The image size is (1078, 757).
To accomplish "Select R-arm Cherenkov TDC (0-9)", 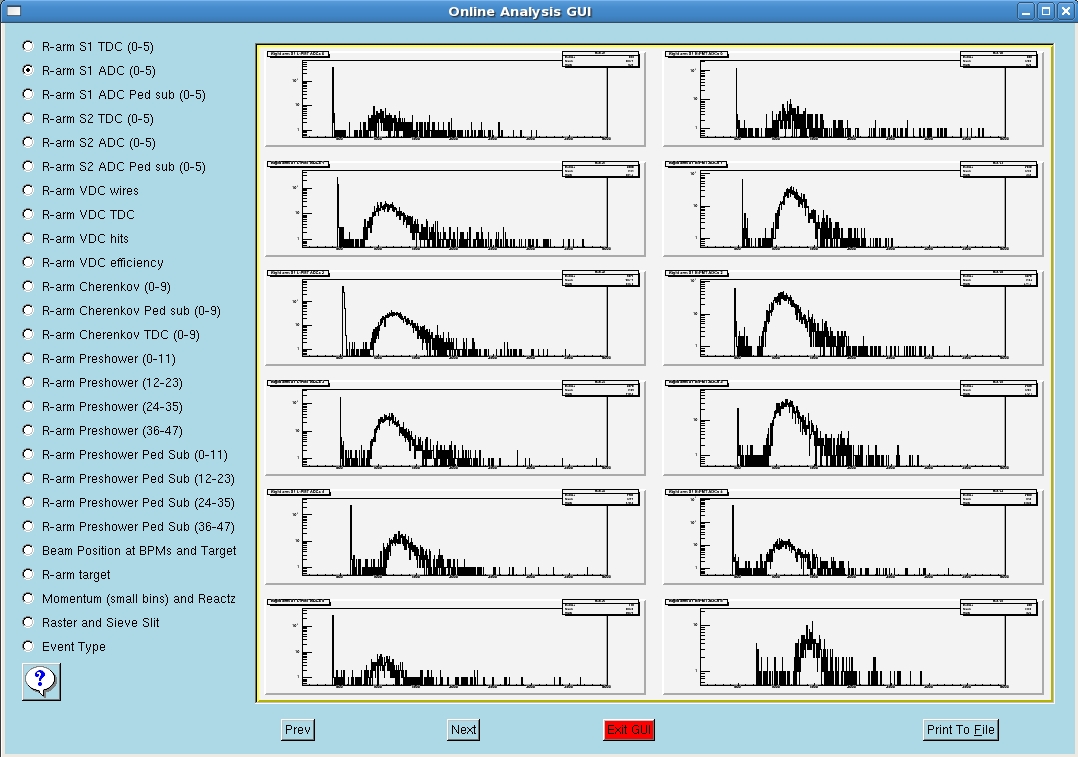I will (111, 335).
